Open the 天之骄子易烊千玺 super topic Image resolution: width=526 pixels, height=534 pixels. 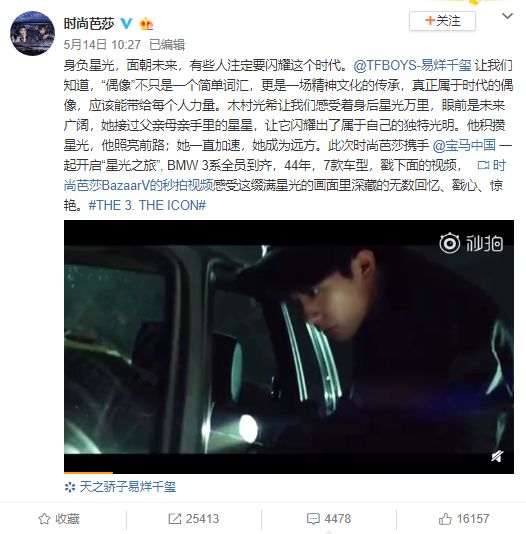(128, 487)
